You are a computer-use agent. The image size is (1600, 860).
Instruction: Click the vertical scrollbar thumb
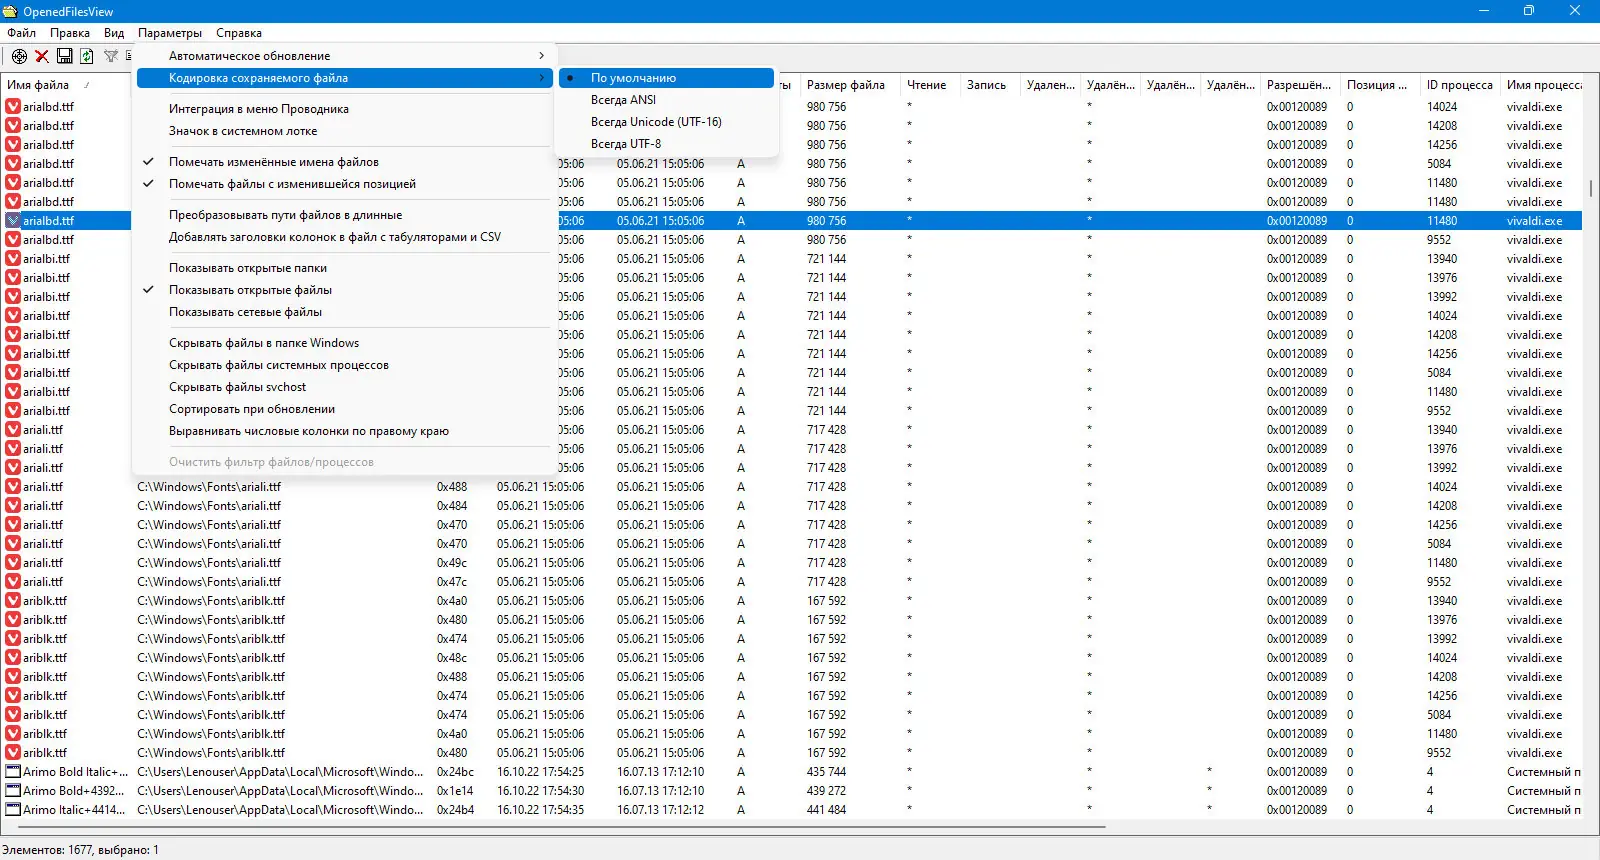click(x=1591, y=188)
